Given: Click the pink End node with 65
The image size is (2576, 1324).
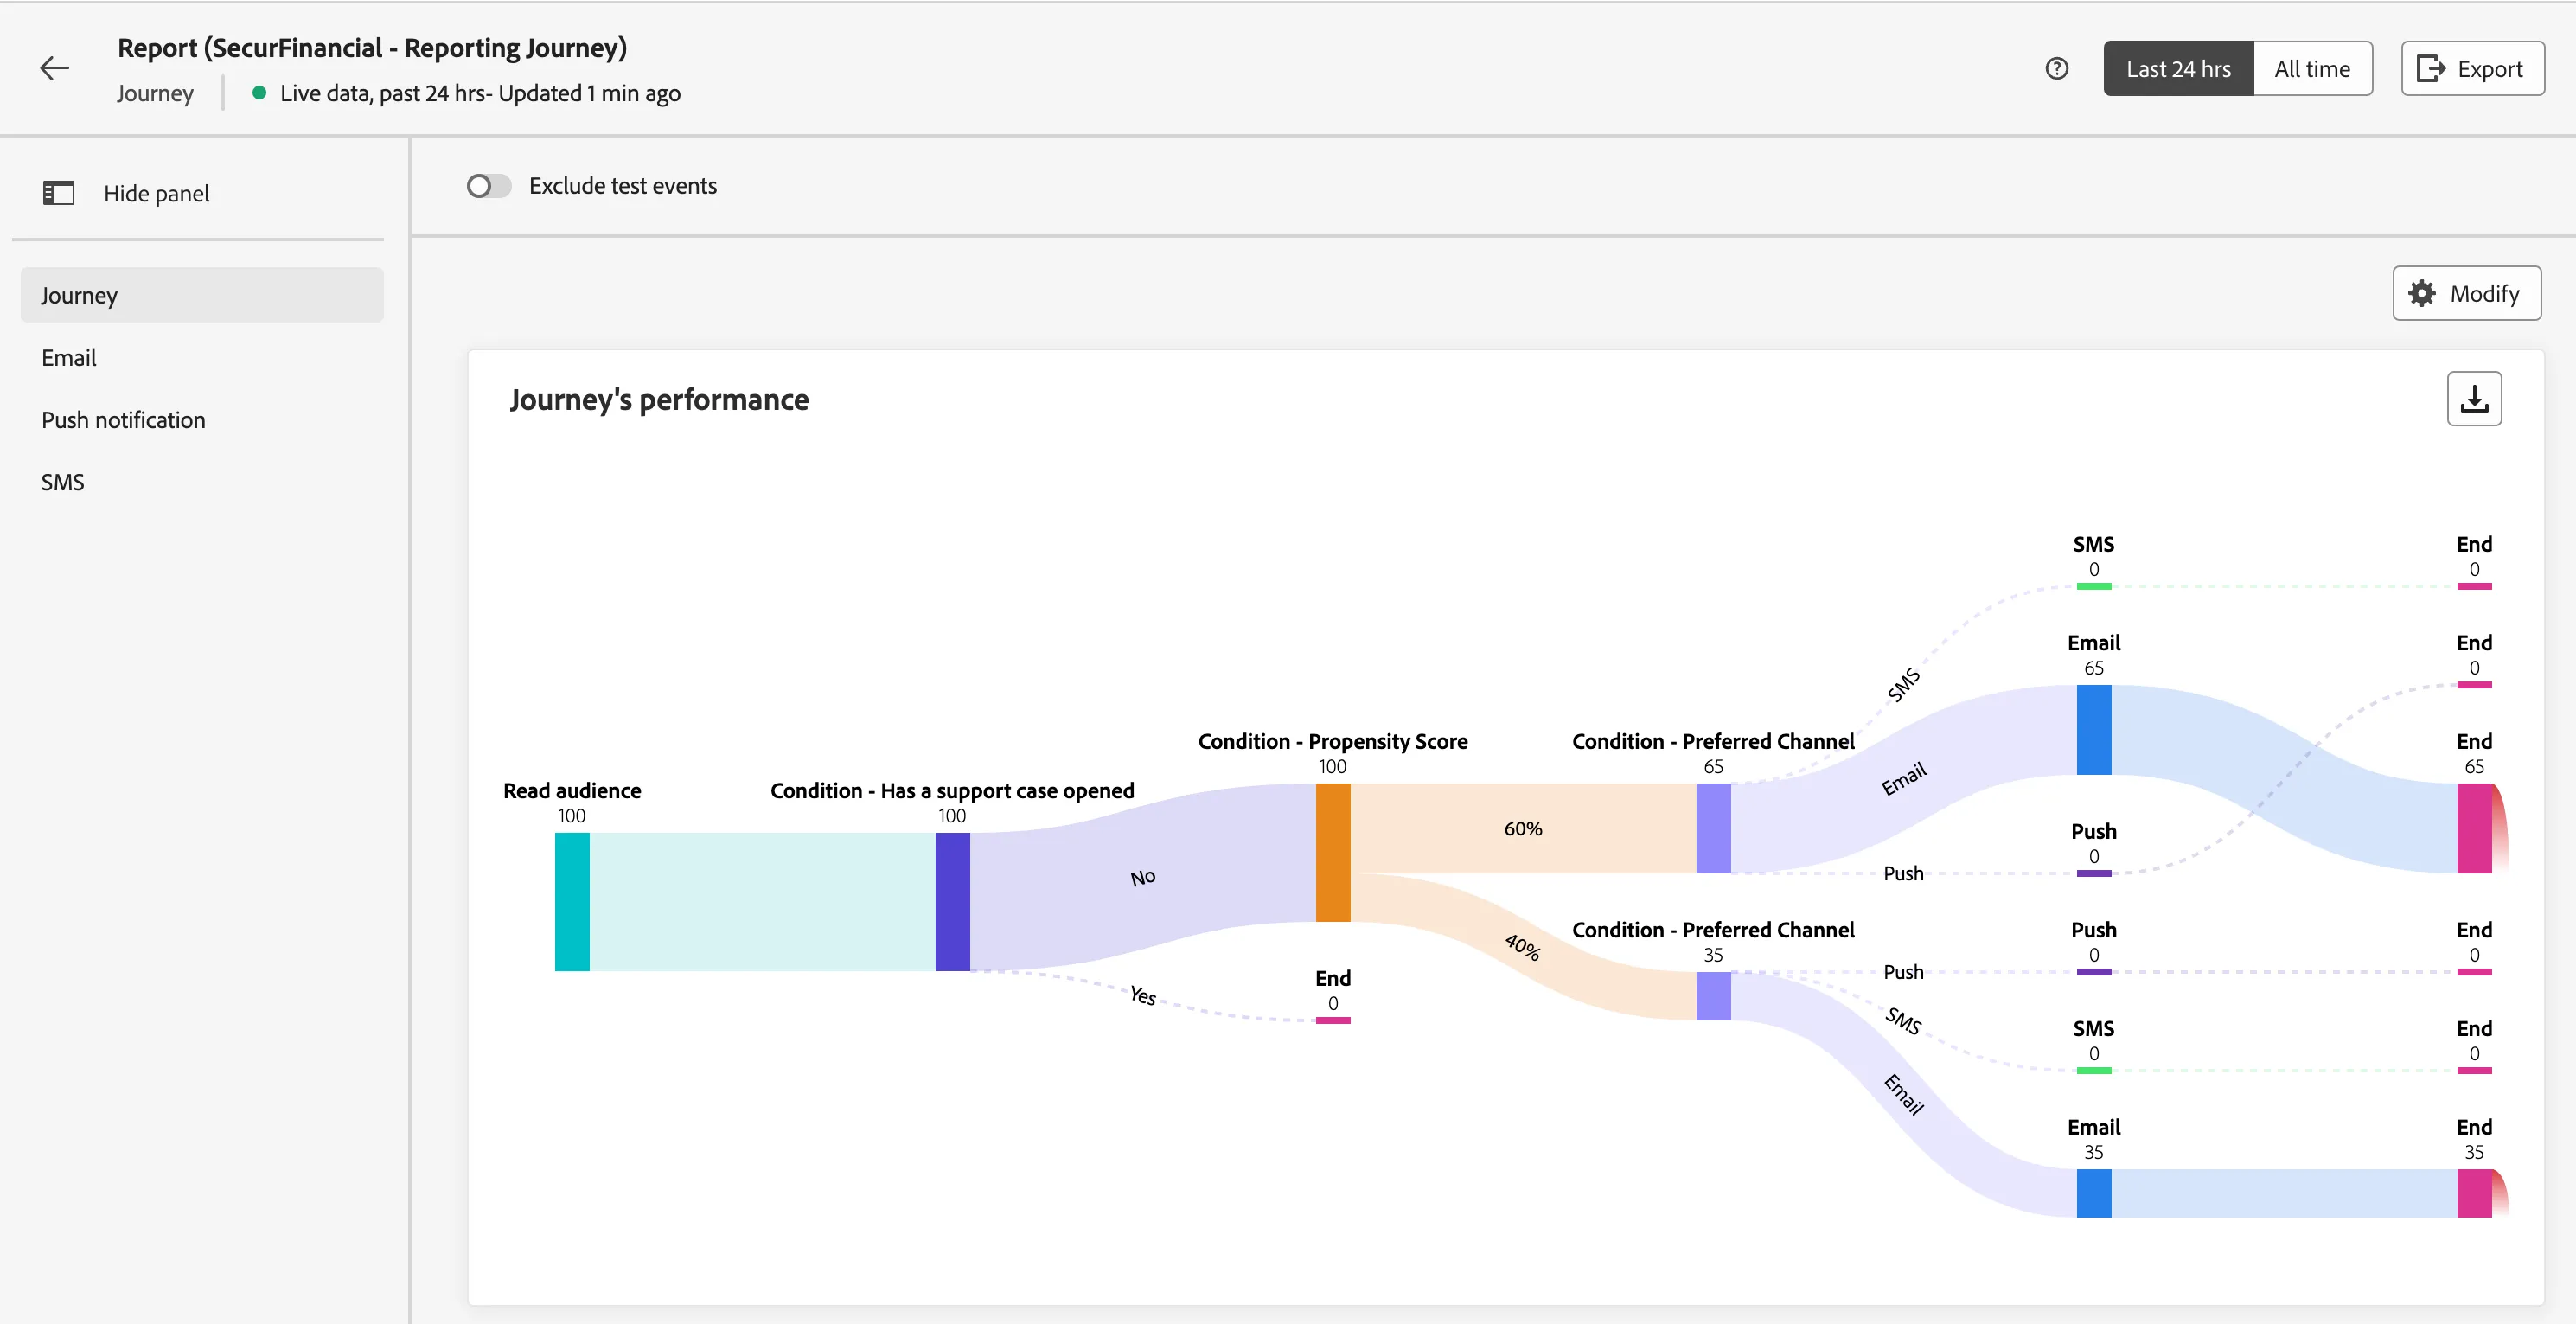Looking at the screenshot, I should 2474,828.
